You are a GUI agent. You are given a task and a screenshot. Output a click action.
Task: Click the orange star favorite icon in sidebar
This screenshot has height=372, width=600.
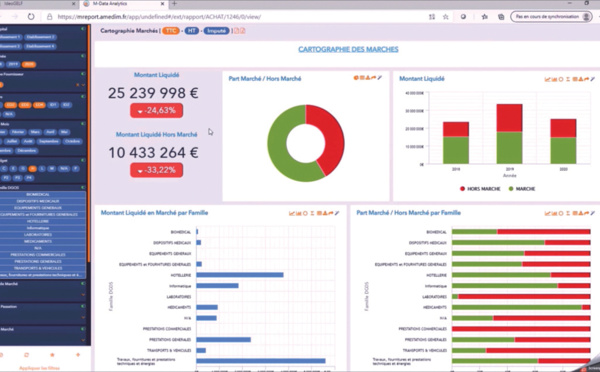pyautogui.click(x=52, y=355)
